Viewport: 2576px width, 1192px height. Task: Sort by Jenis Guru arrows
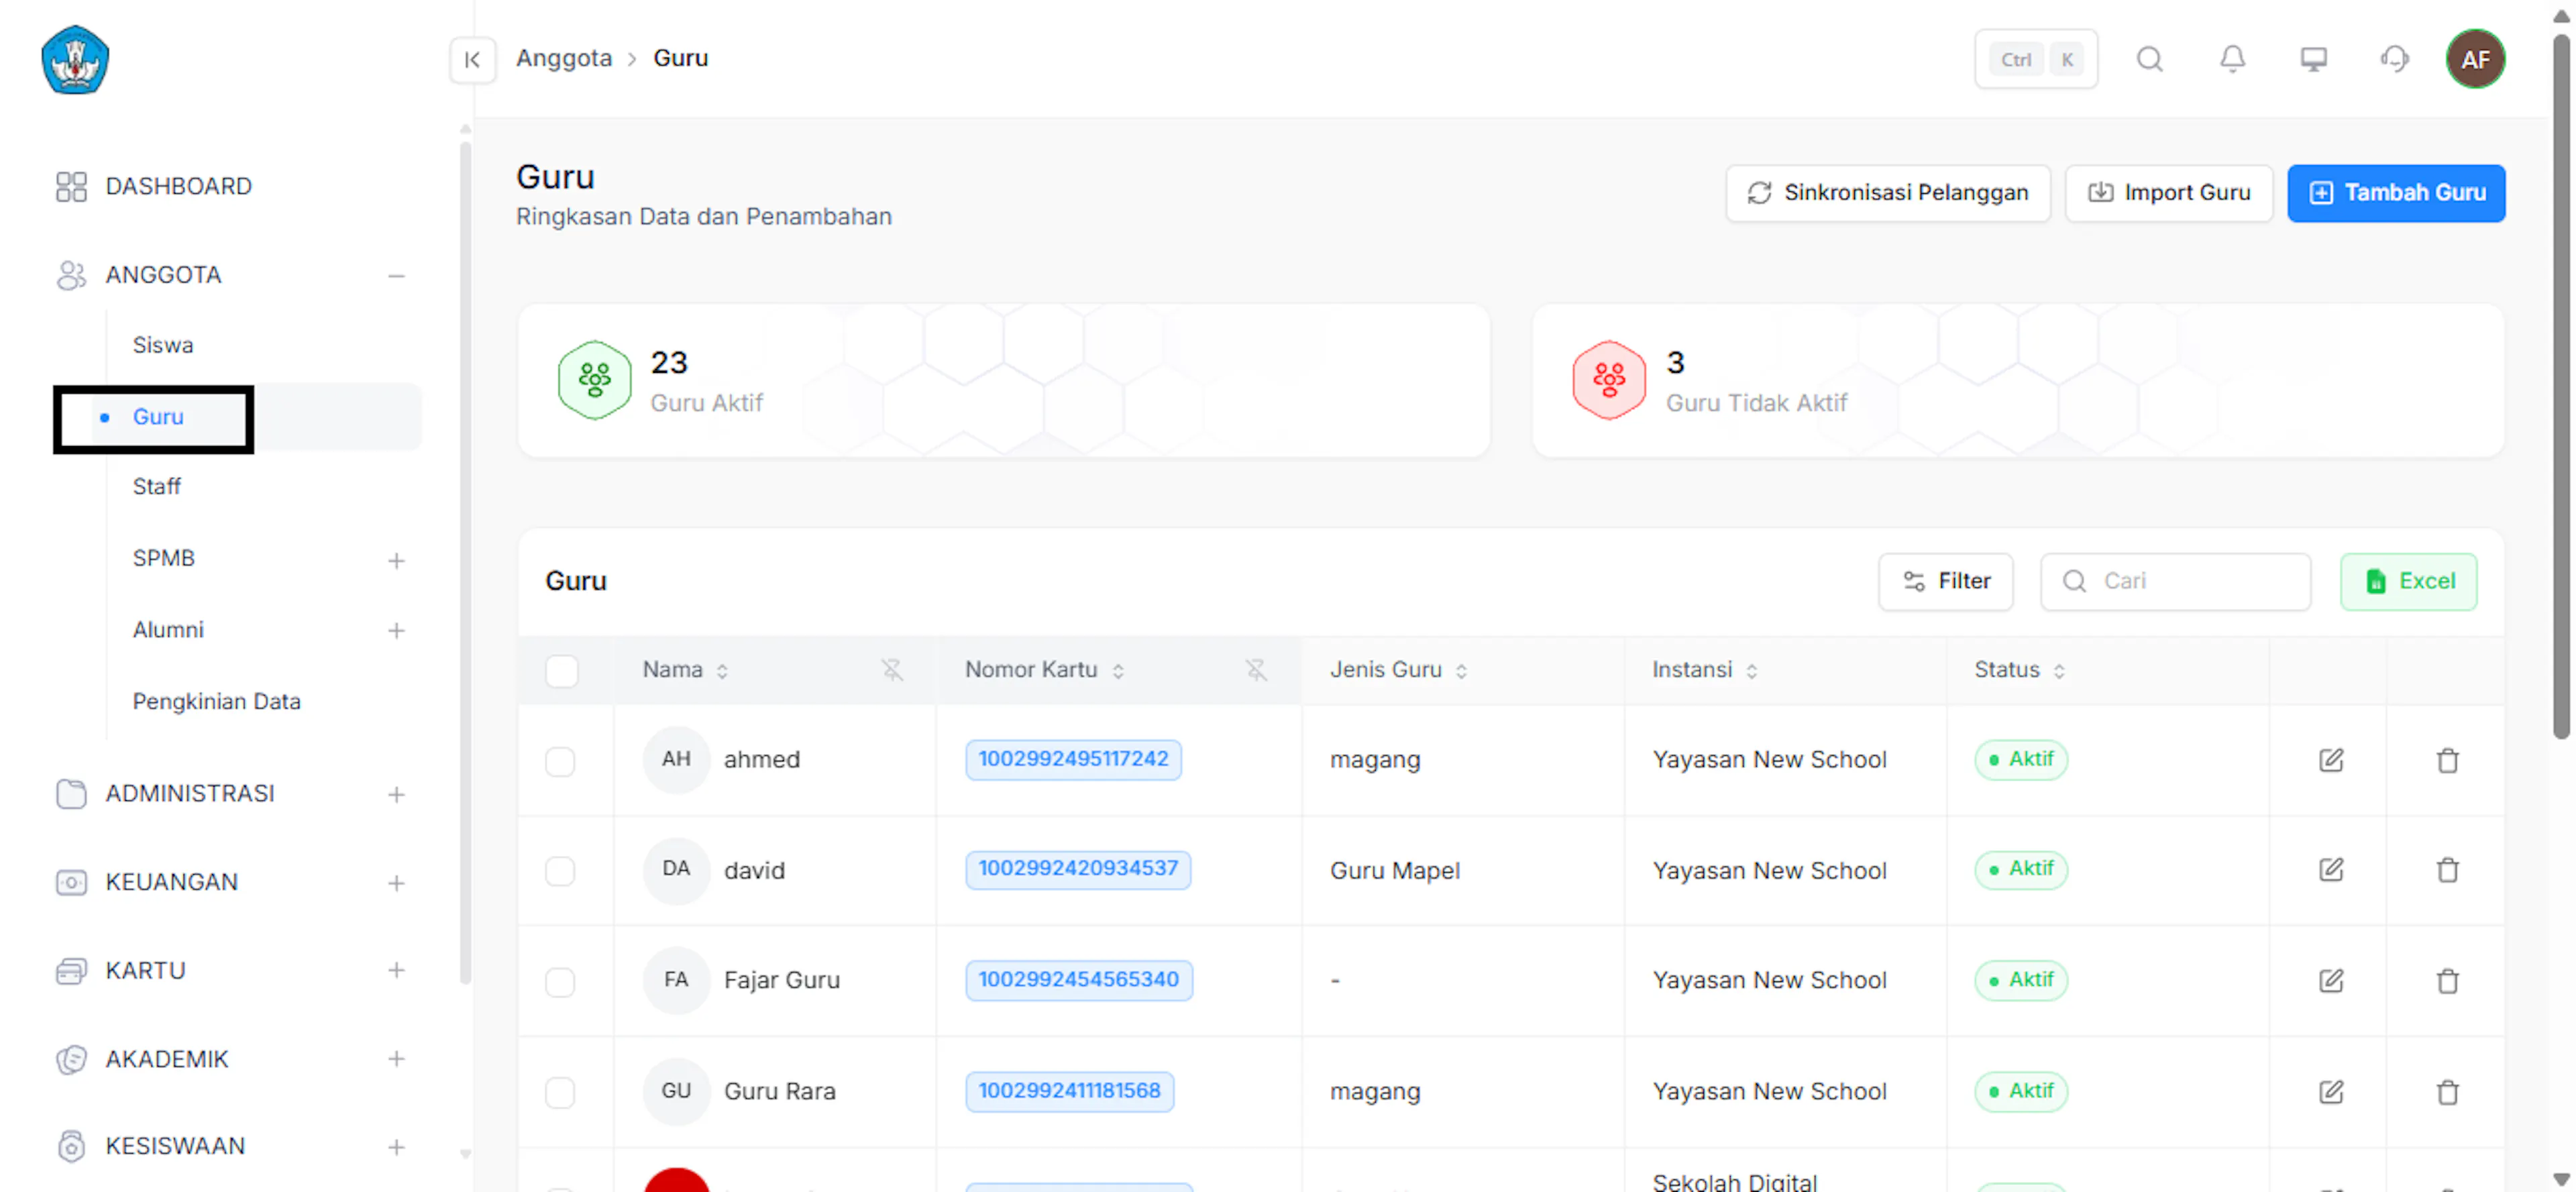(1461, 671)
